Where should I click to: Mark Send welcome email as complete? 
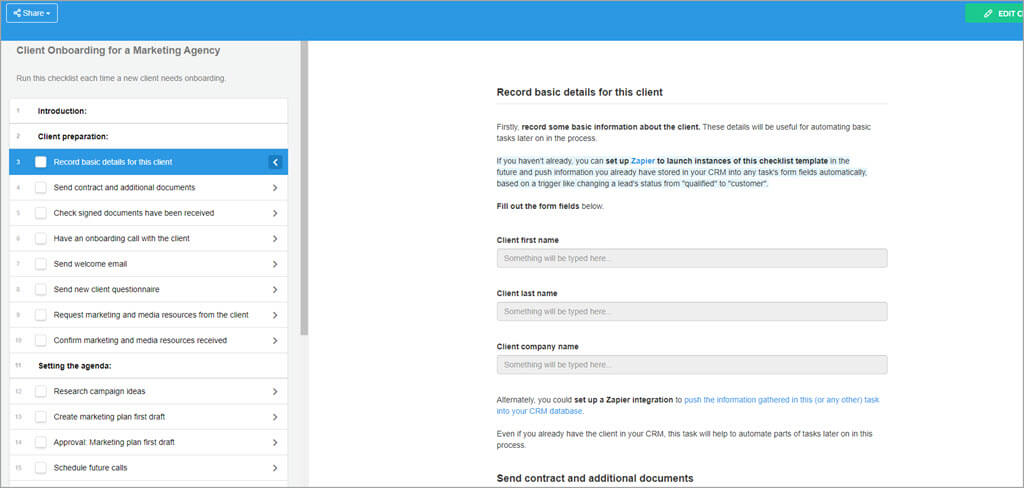click(x=41, y=264)
